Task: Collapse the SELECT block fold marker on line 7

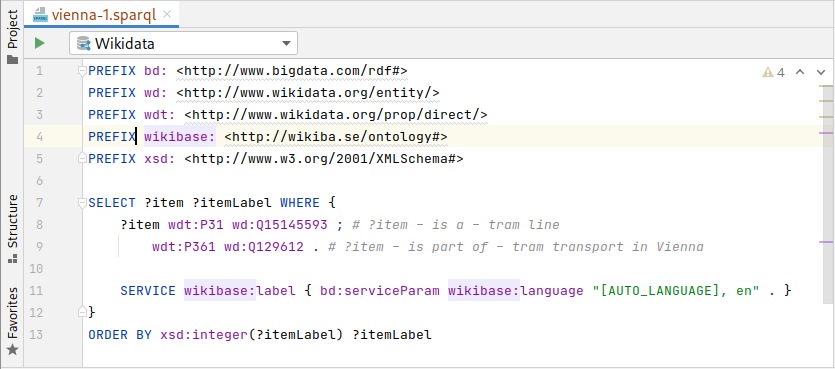Action: 82,202
